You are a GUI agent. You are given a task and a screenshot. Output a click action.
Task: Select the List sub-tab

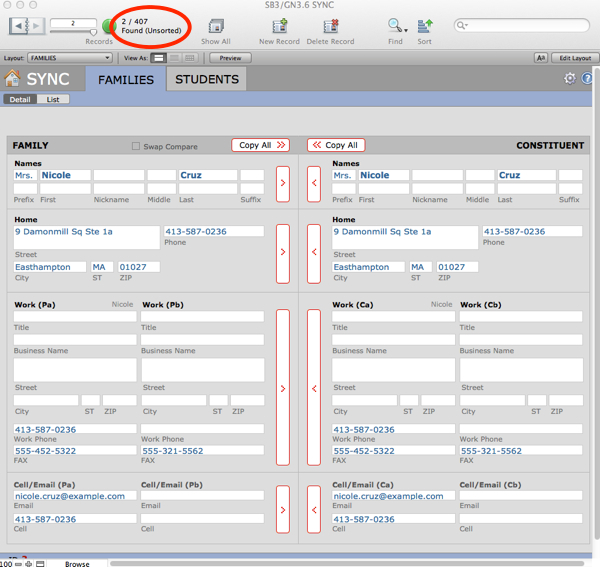(53, 100)
